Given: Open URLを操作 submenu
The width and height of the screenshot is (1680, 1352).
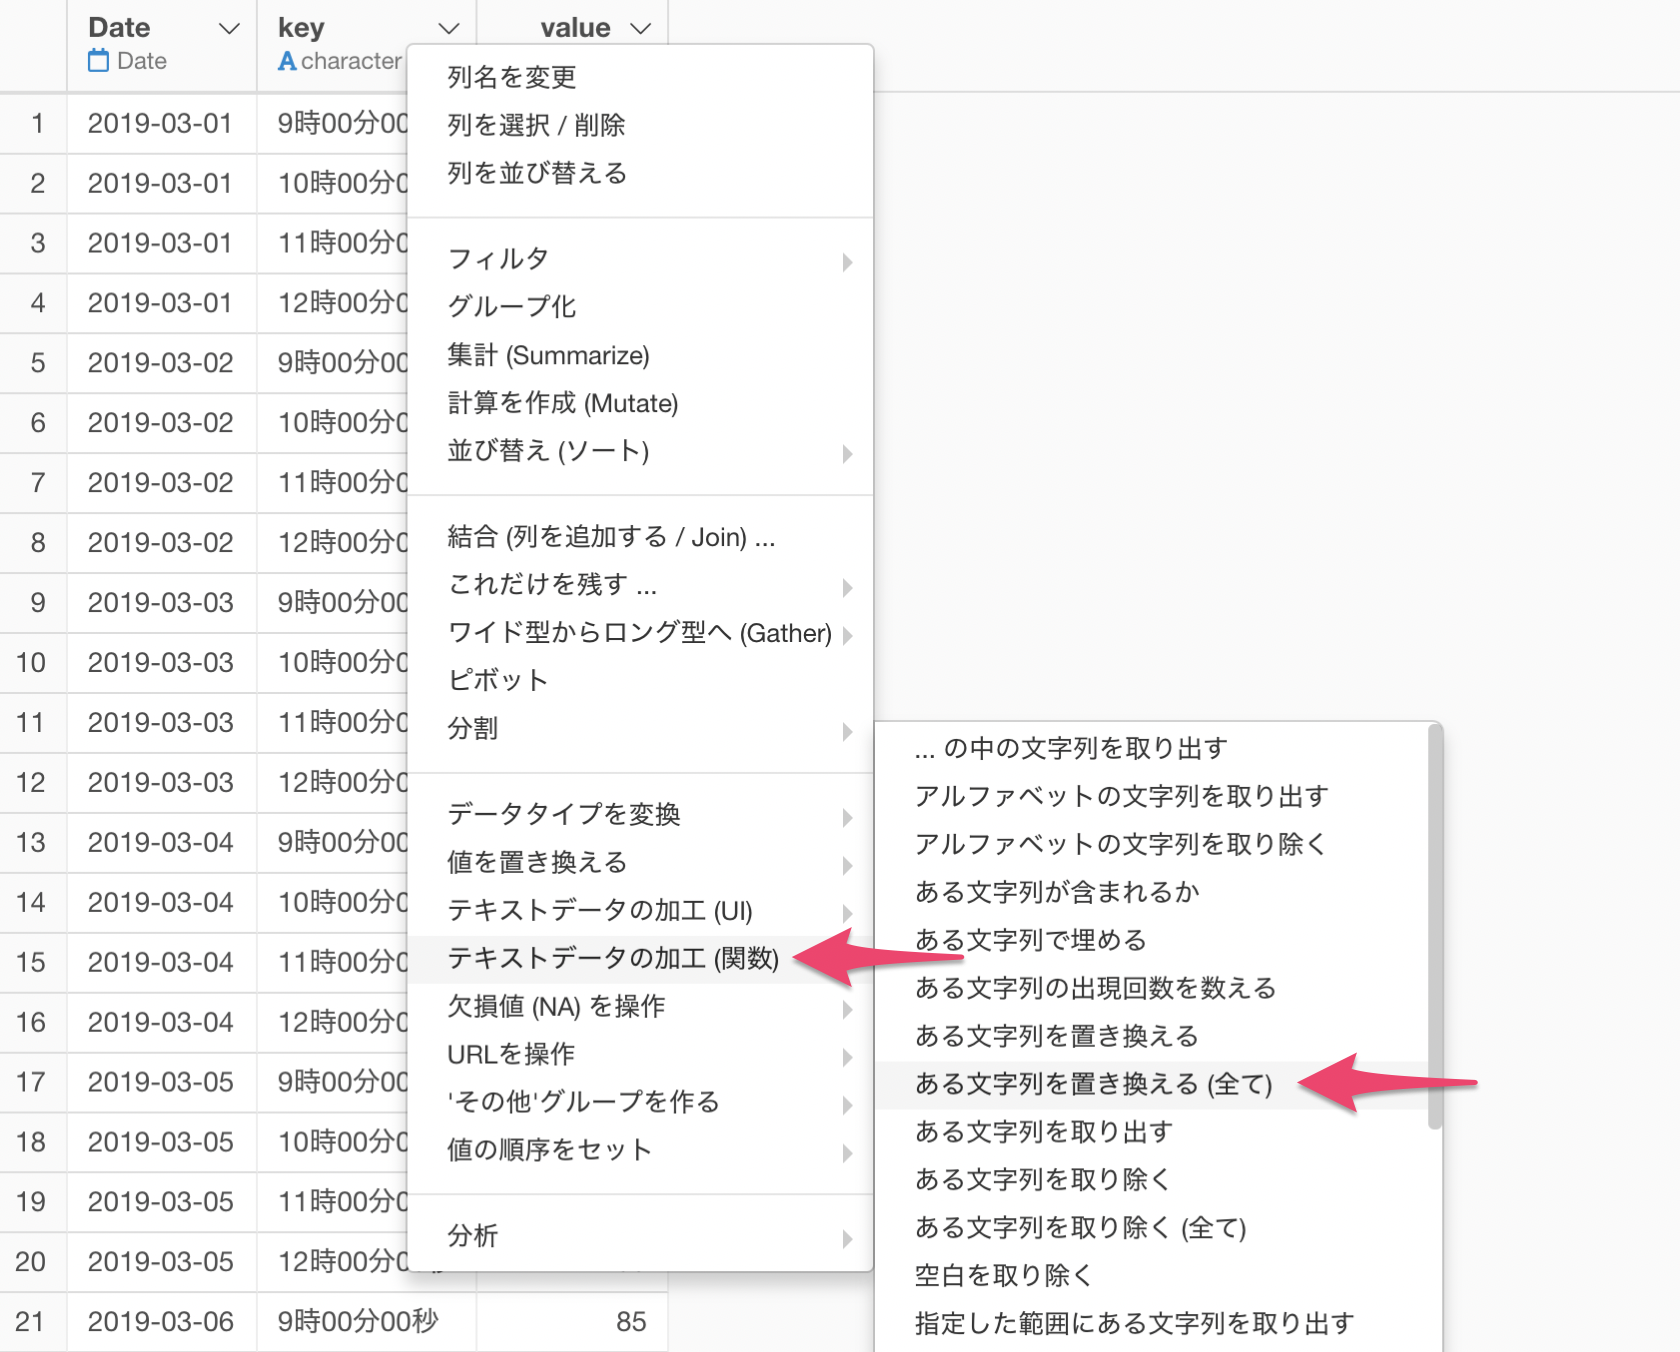Looking at the screenshot, I should pyautogui.click(x=640, y=1055).
